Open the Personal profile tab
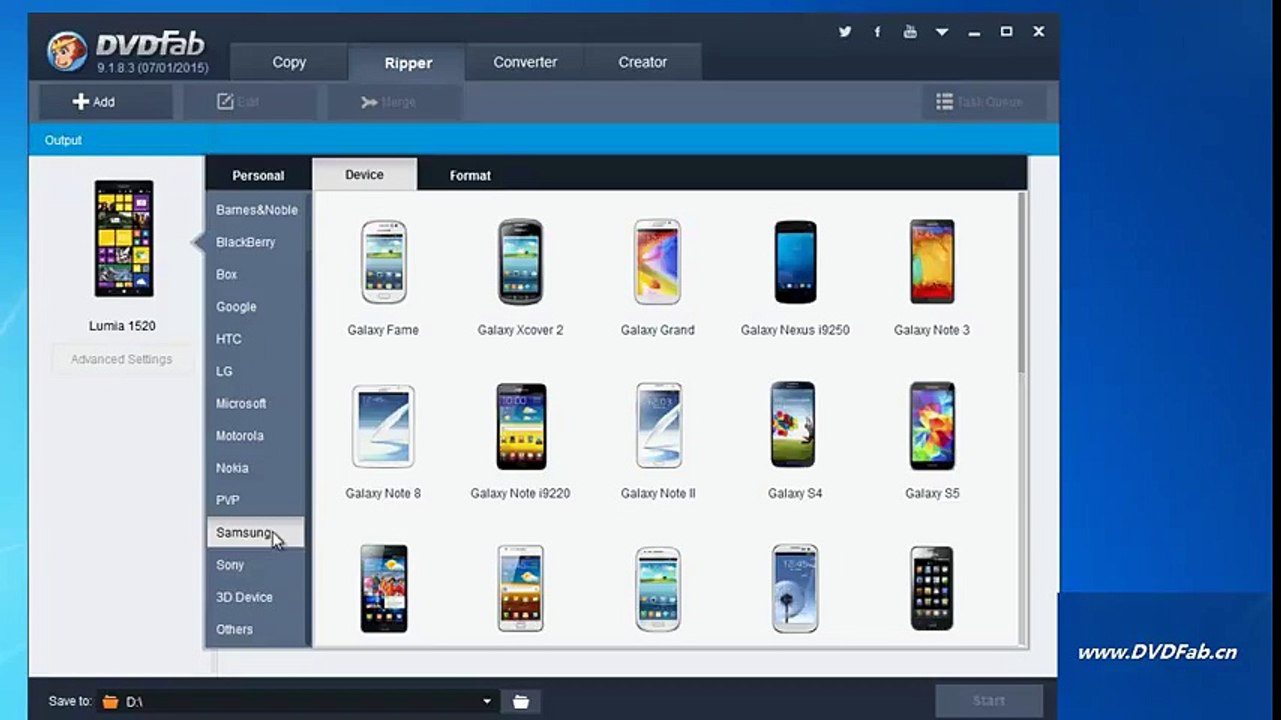Screen dimensions: 1281x720 click(x=258, y=175)
